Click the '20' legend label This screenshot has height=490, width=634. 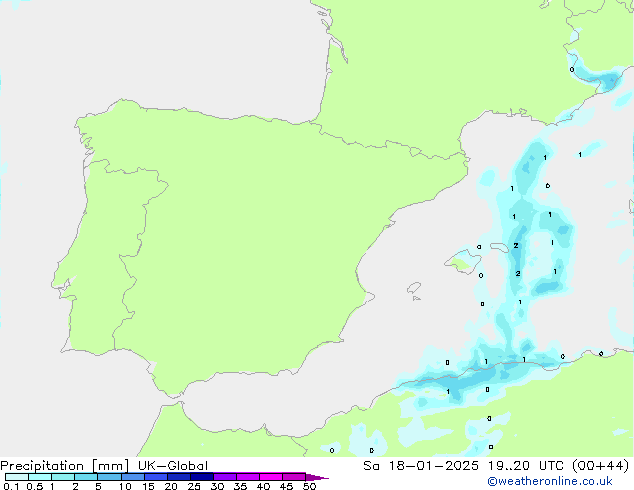click(x=171, y=486)
